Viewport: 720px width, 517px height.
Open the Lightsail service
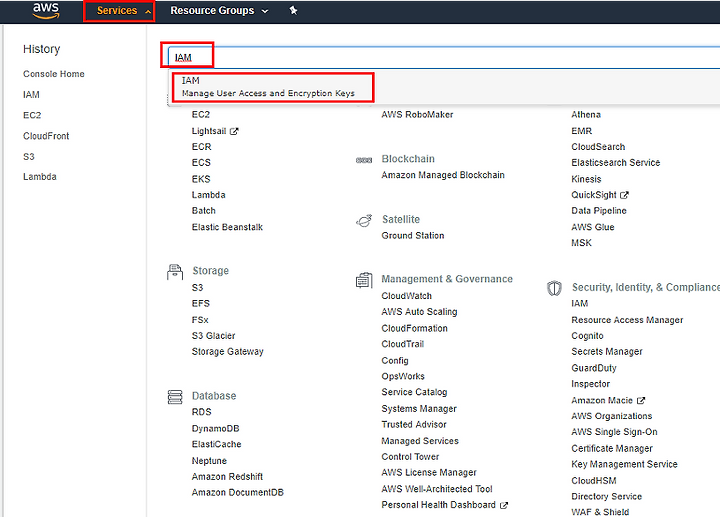(209, 131)
